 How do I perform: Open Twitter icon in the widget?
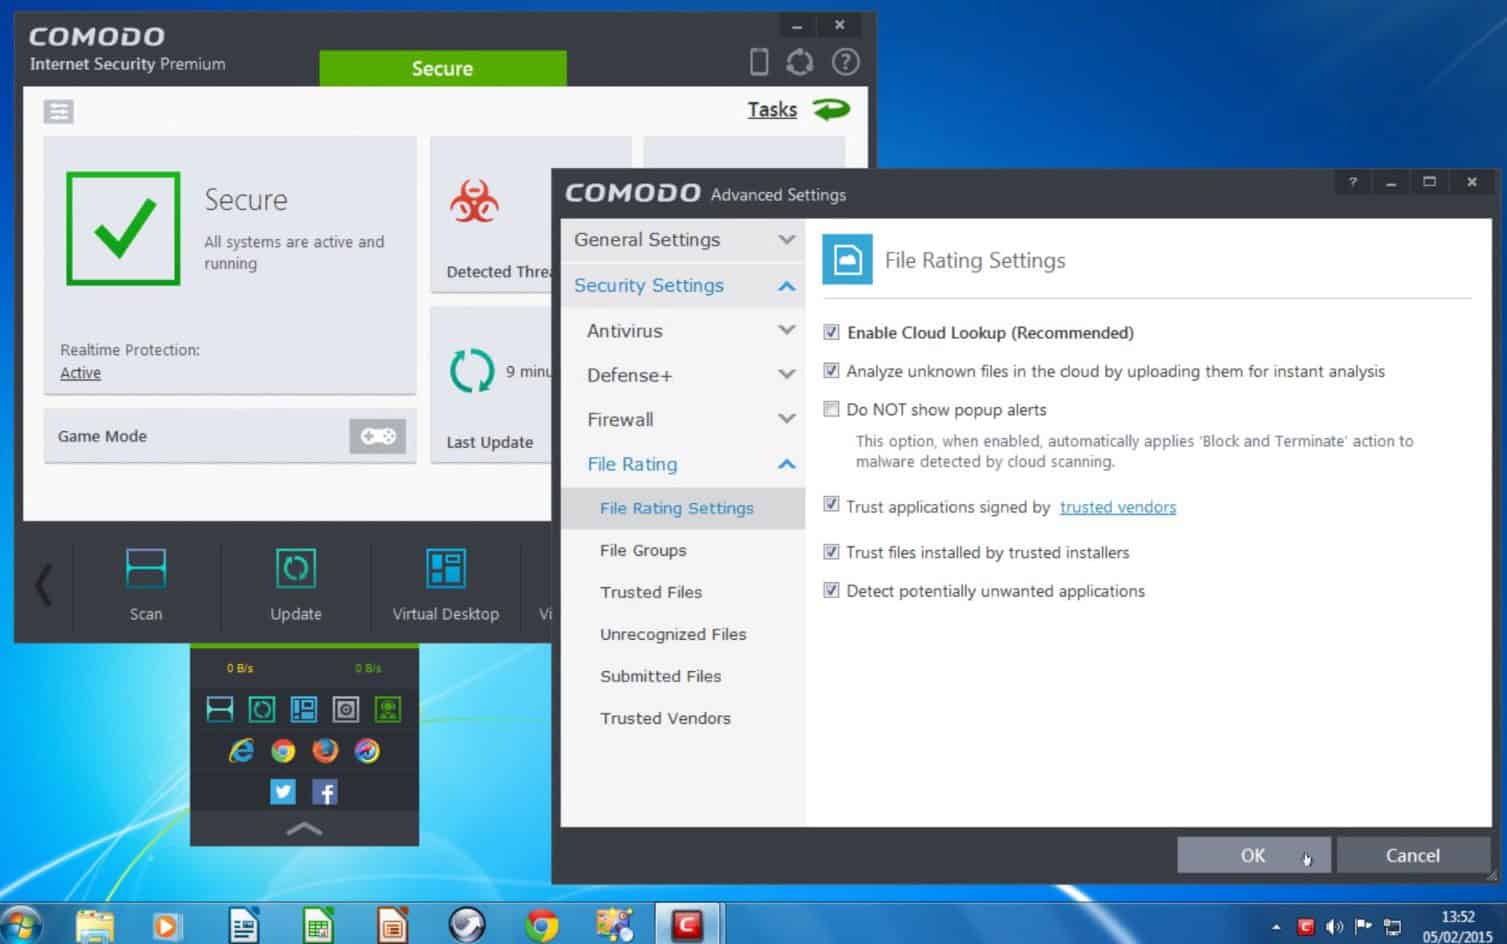[283, 792]
